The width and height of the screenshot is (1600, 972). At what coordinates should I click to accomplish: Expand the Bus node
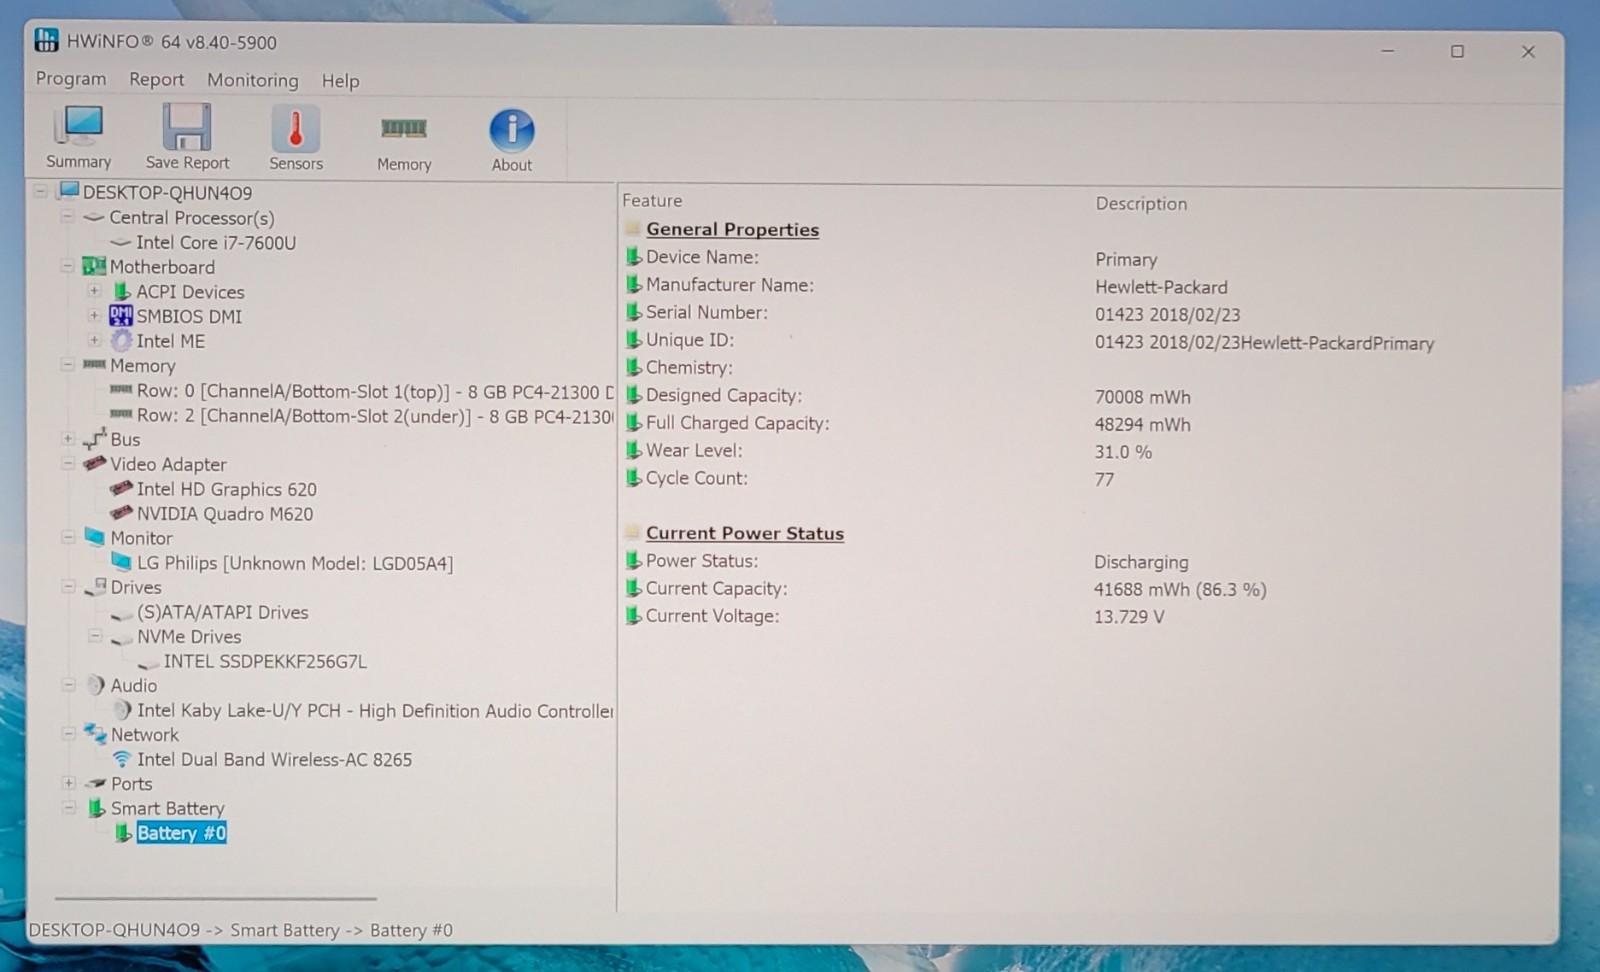click(x=68, y=439)
